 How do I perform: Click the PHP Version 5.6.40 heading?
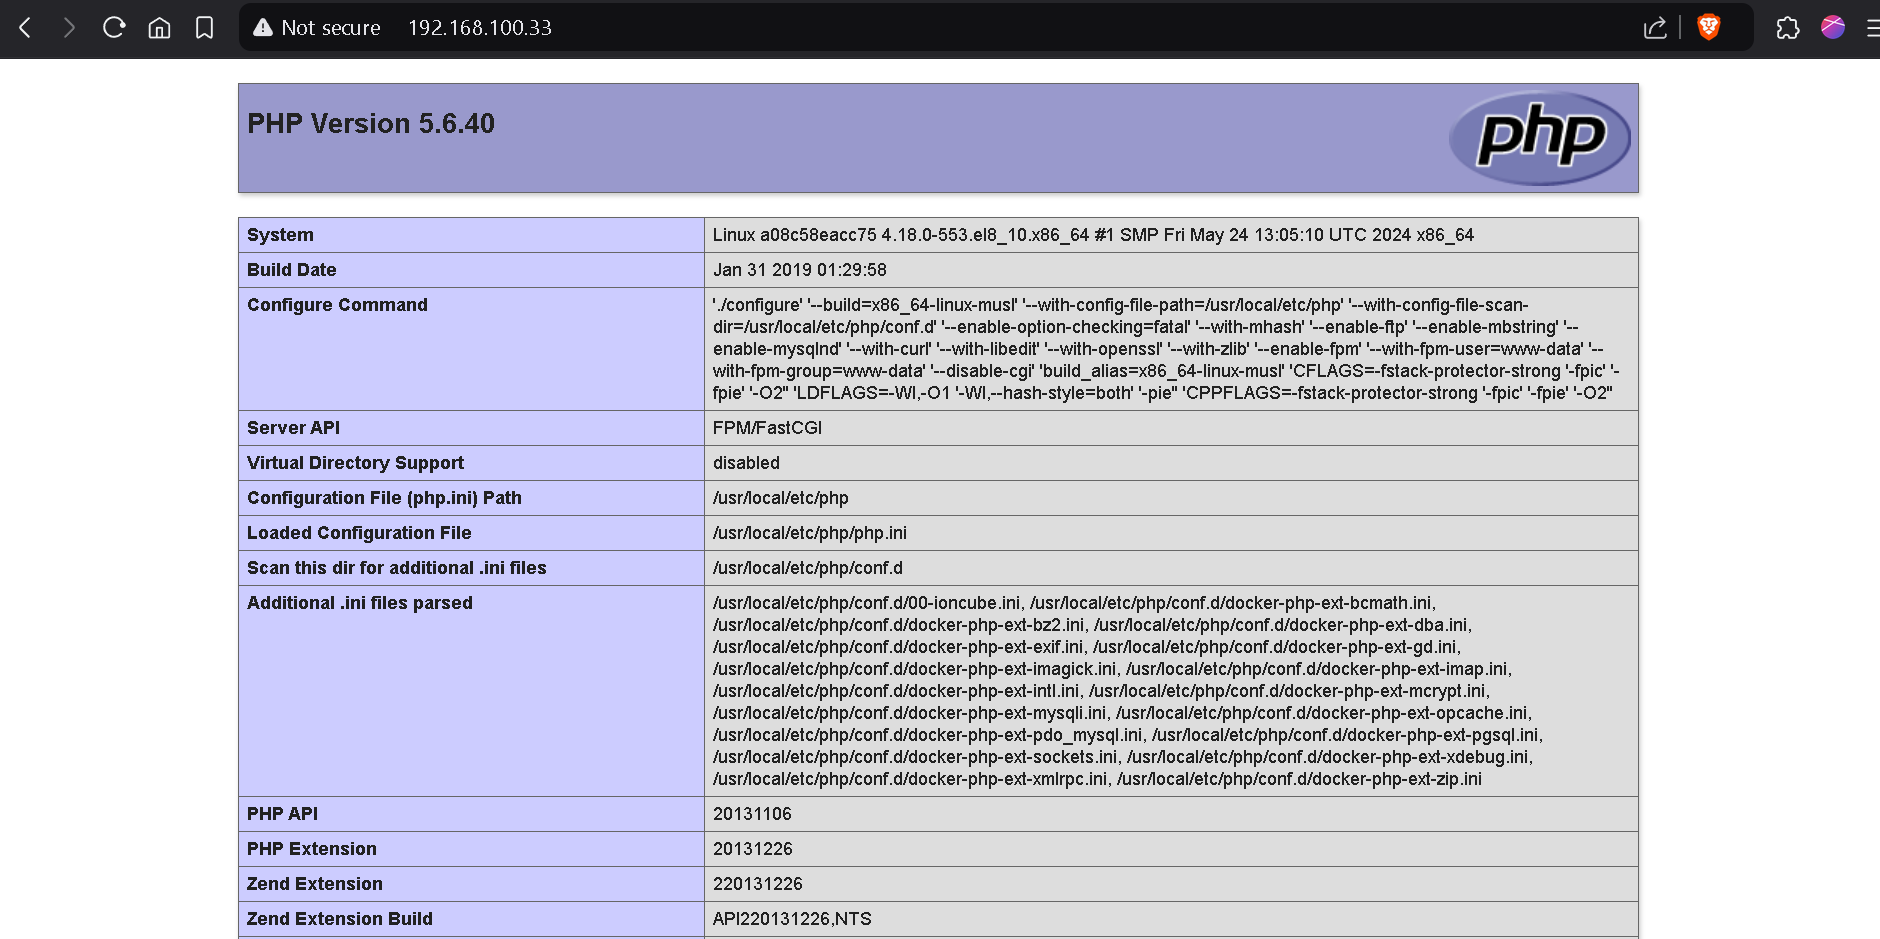click(371, 124)
